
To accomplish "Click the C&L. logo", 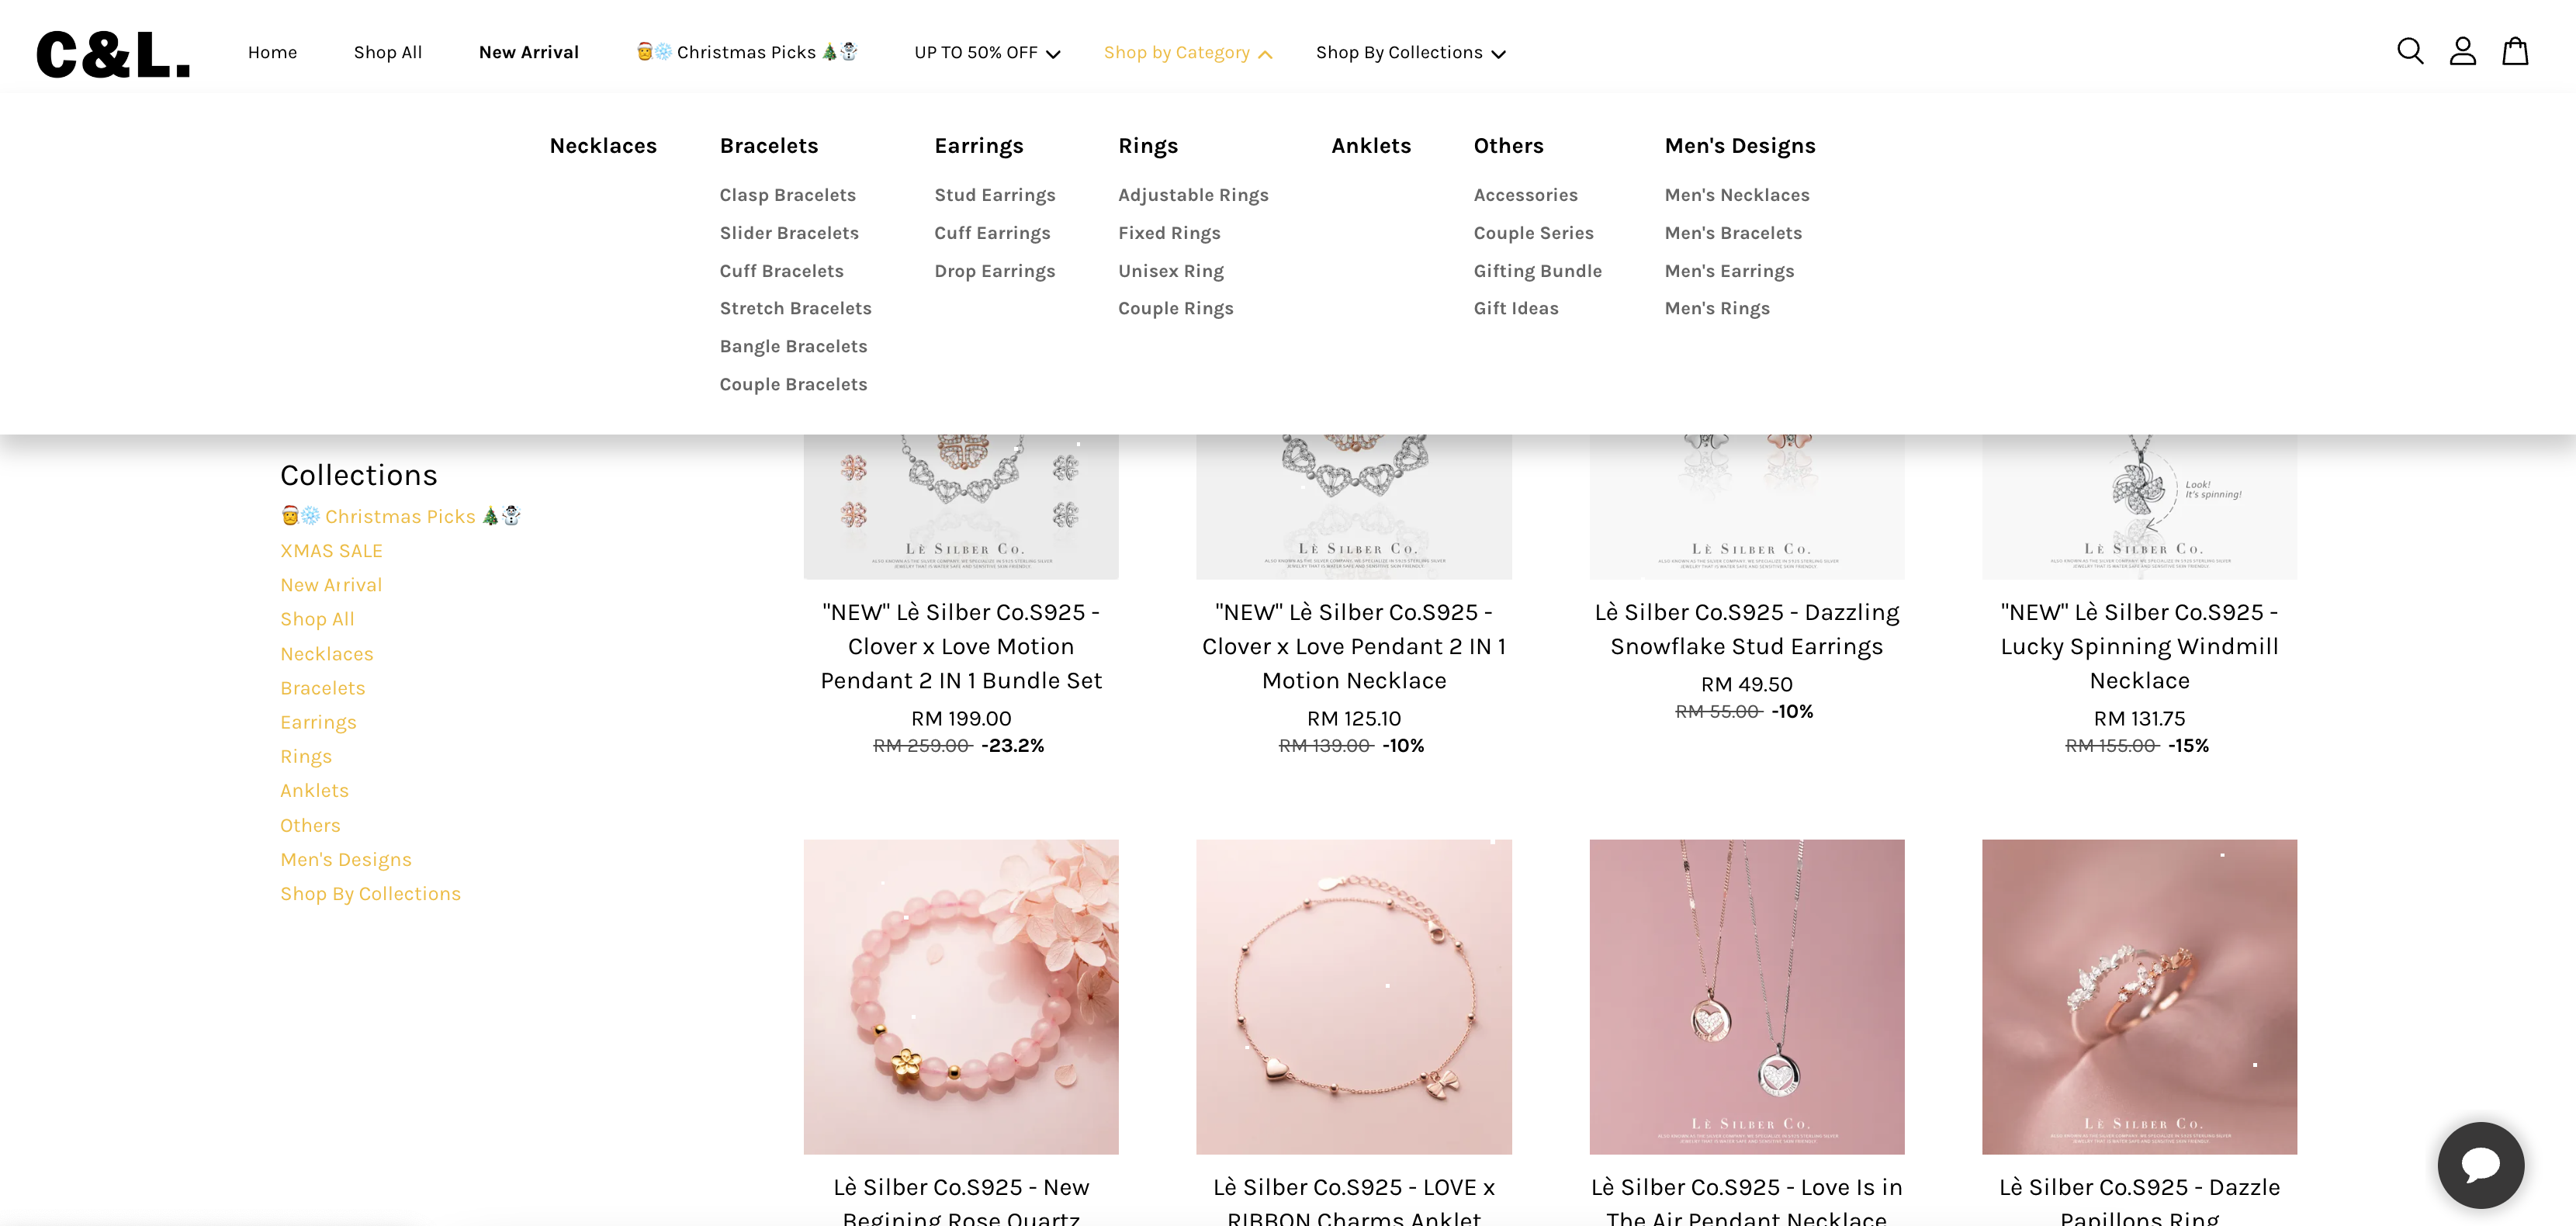I will (113, 54).
